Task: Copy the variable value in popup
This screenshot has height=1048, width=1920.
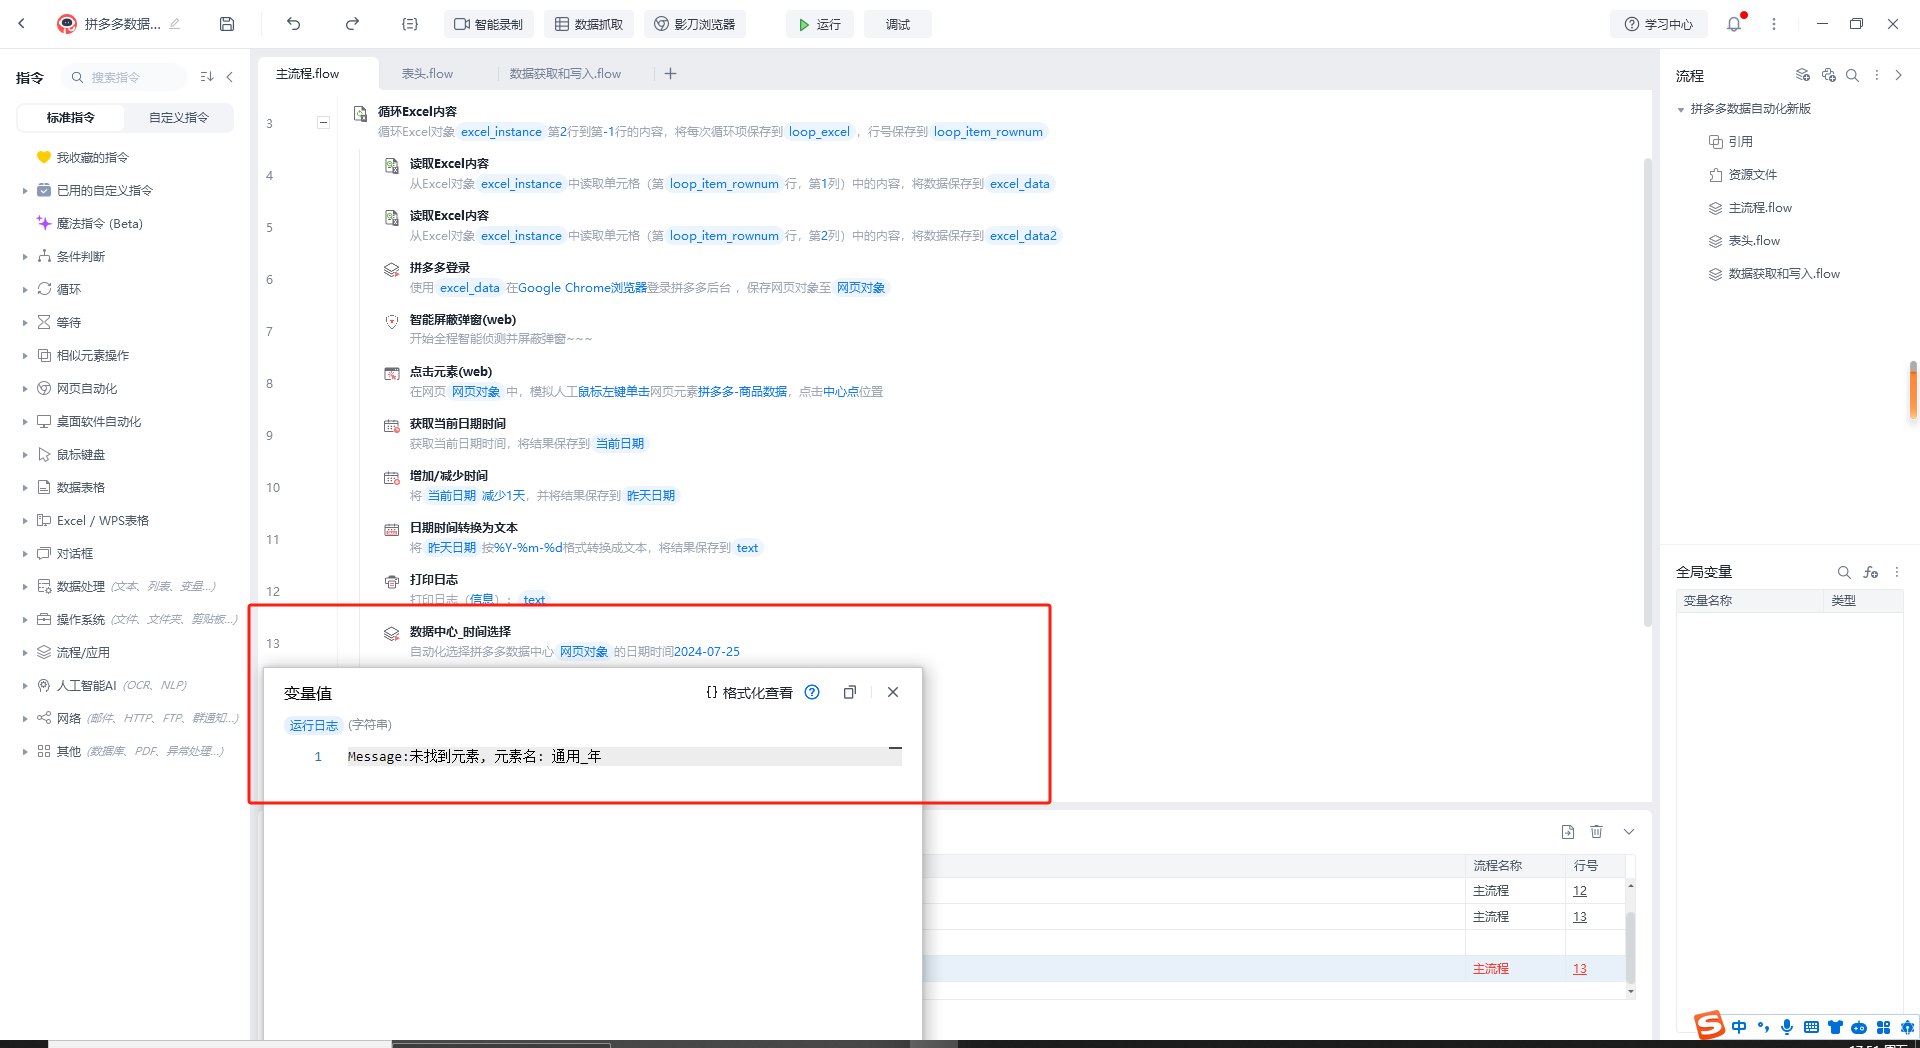Action: coord(850,692)
